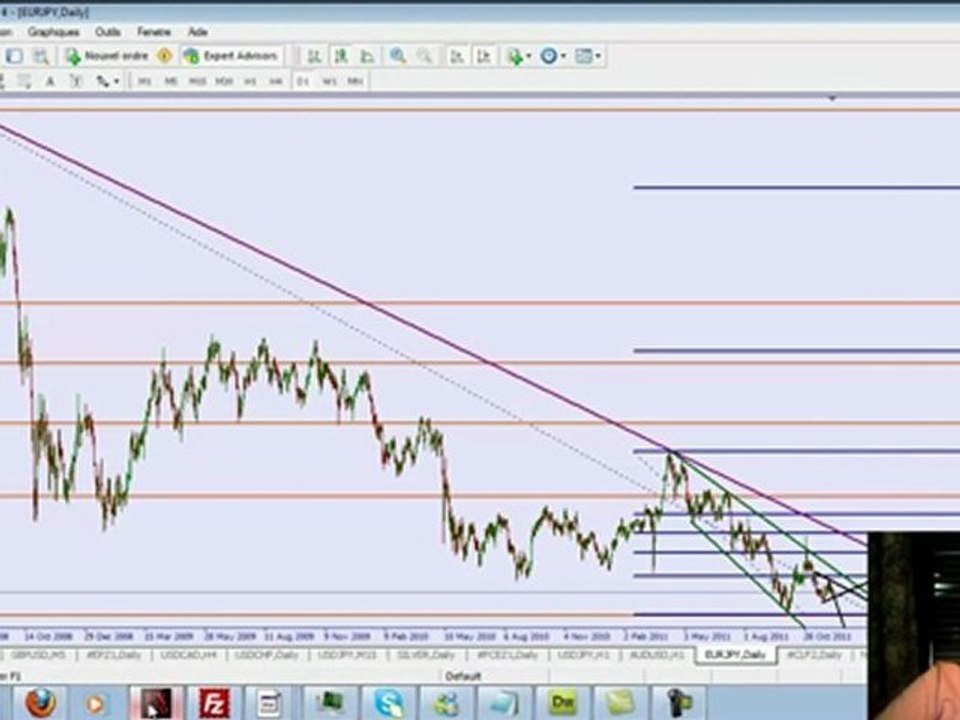Open the AUDUSD,H1 chart tab
The image size is (960, 720).
pyautogui.click(x=658, y=655)
